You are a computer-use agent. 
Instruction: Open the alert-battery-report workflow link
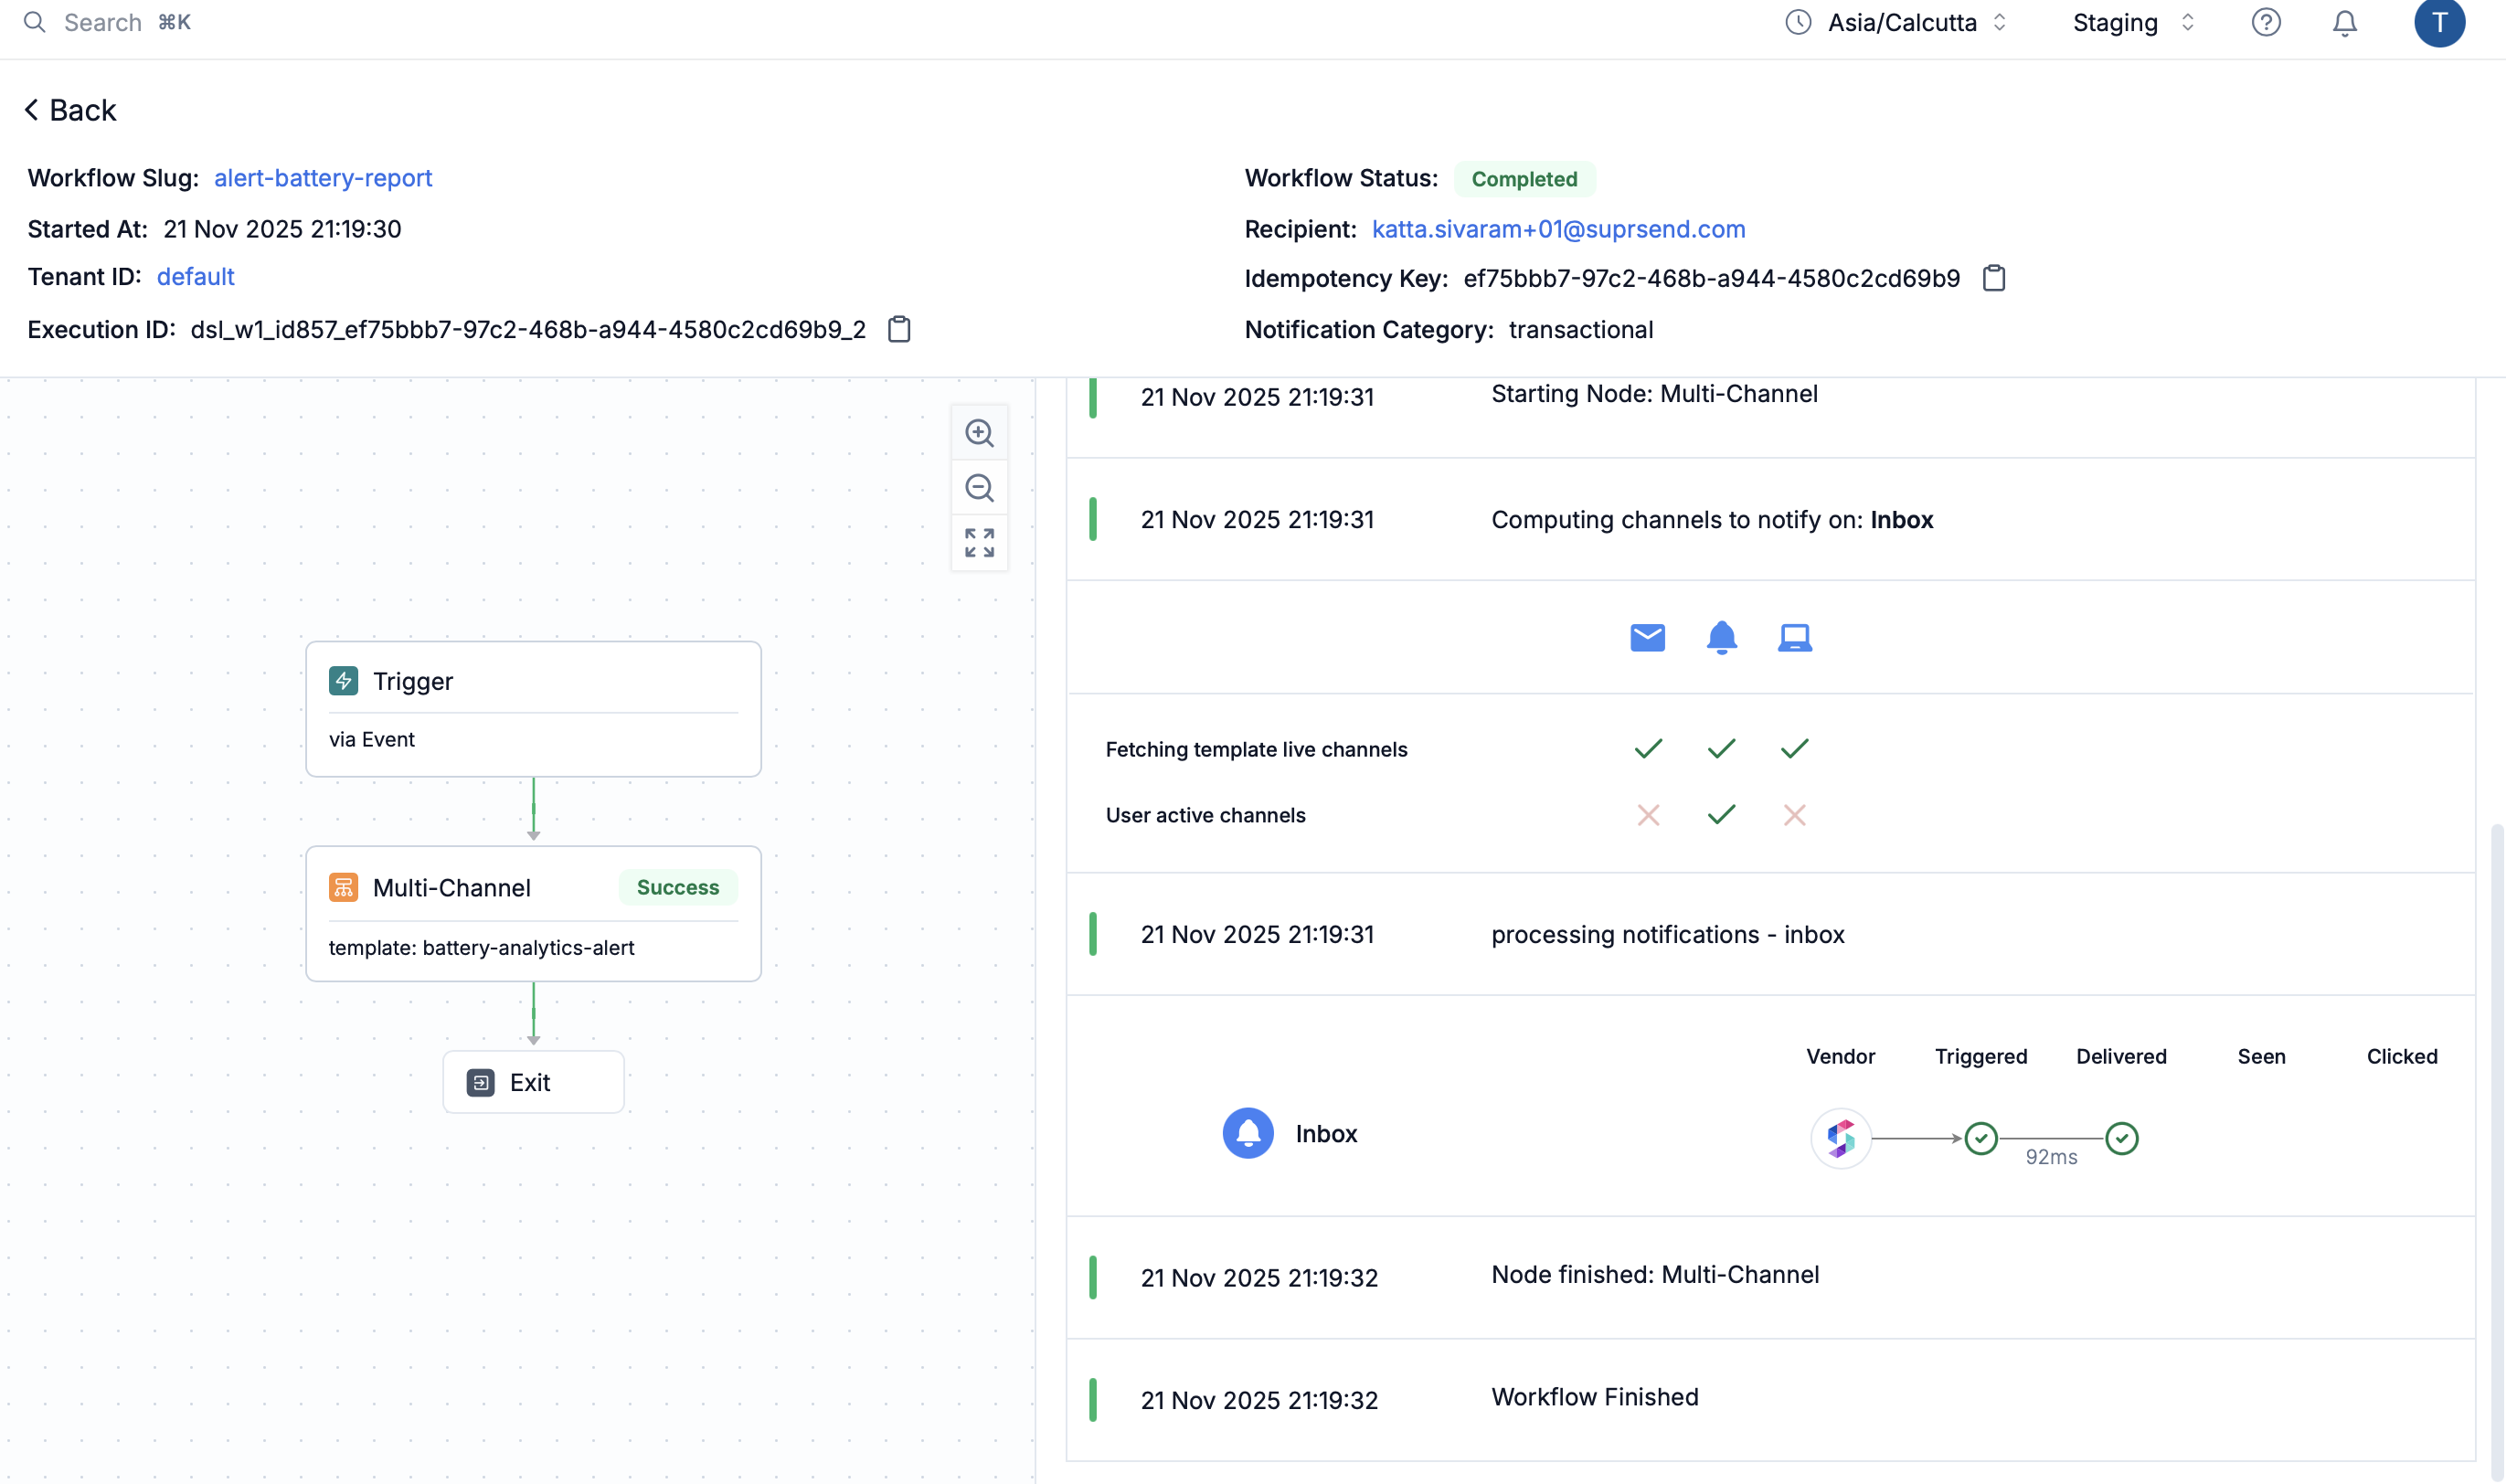coord(323,178)
